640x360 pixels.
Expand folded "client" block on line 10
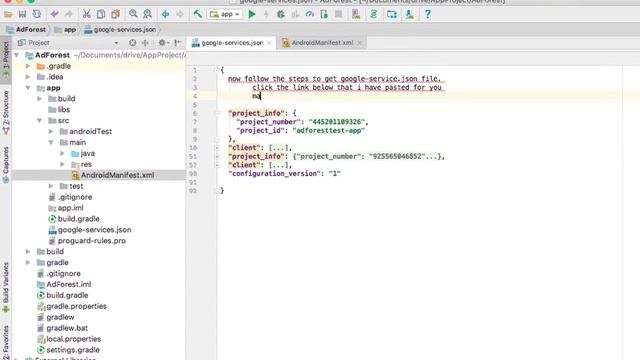pos(218,148)
